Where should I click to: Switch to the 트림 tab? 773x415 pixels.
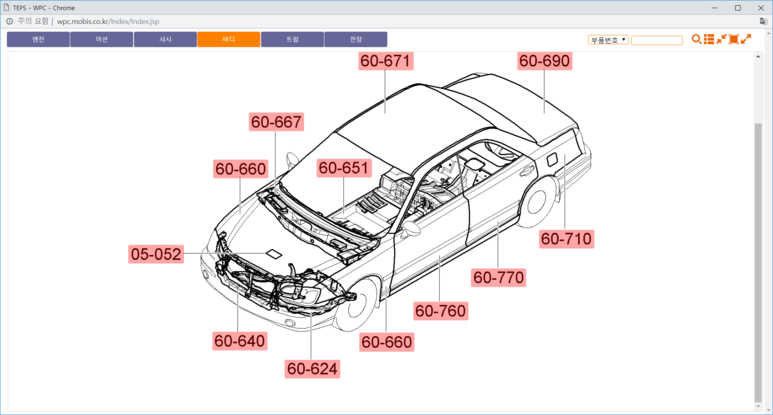292,39
